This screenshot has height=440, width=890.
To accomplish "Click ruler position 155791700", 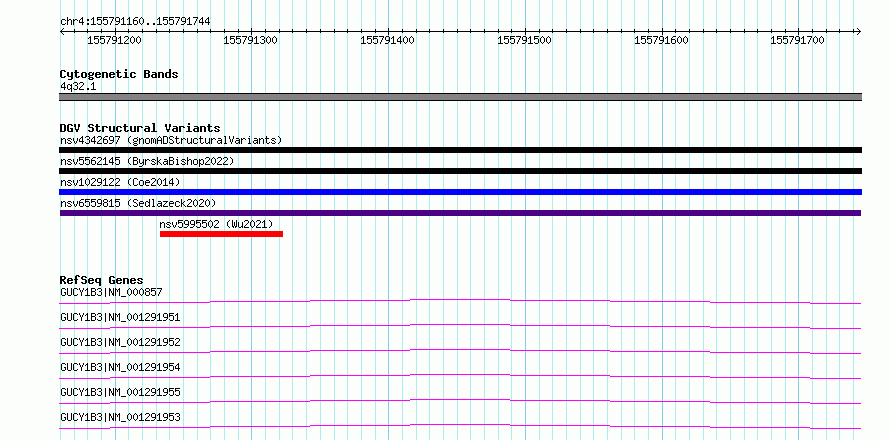I will point(797,40).
